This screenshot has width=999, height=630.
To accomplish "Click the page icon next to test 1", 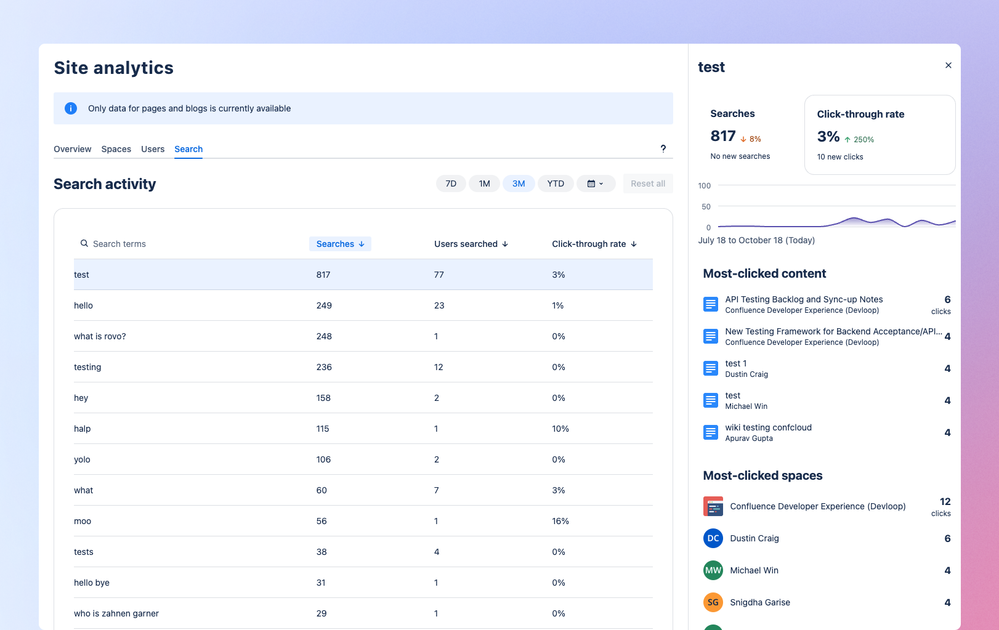I will [x=711, y=369].
